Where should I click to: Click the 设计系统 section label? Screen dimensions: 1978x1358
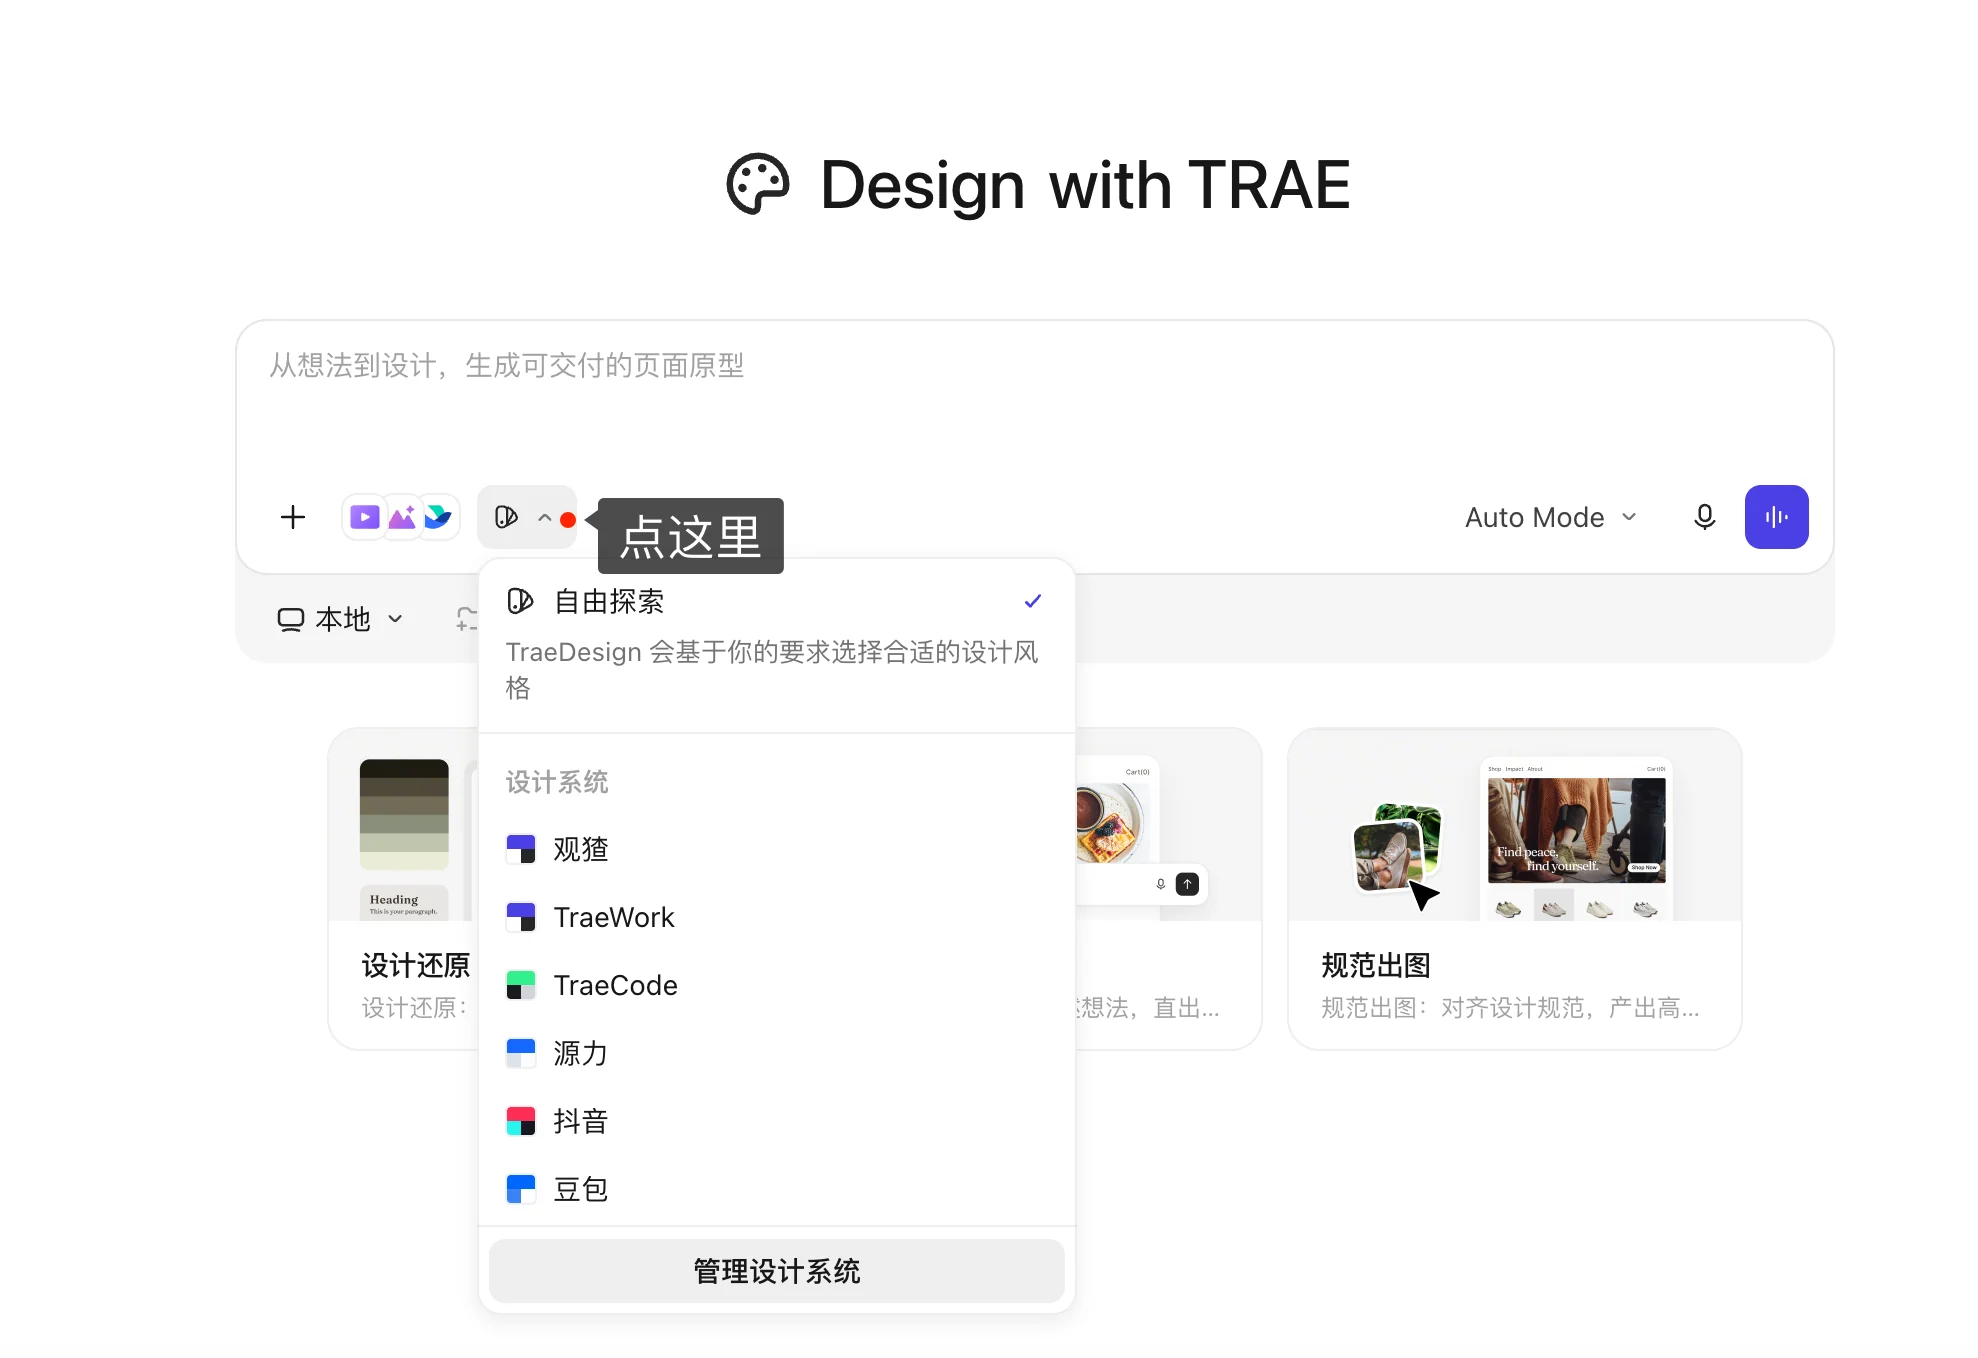(557, 782)
